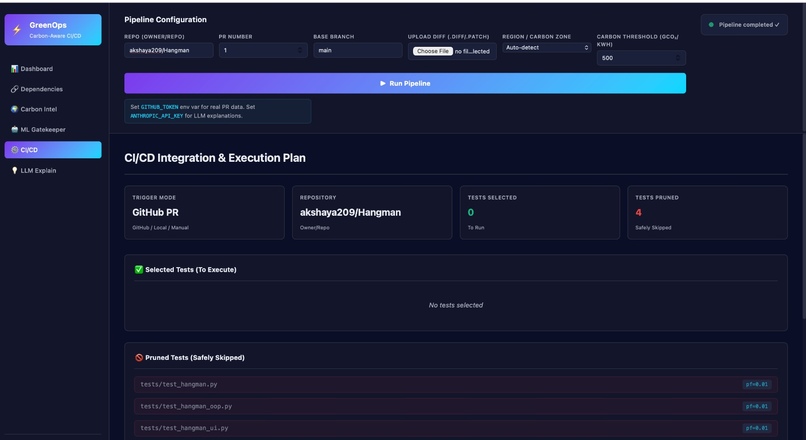Click the green status dot in Pipeline completed badge
The image size is (806, 440).
point(711,25)
